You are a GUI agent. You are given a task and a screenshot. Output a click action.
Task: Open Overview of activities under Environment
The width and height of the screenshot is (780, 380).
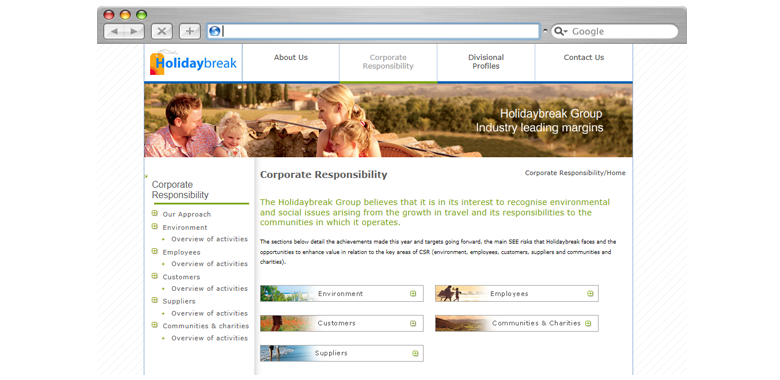pos(209,239)
